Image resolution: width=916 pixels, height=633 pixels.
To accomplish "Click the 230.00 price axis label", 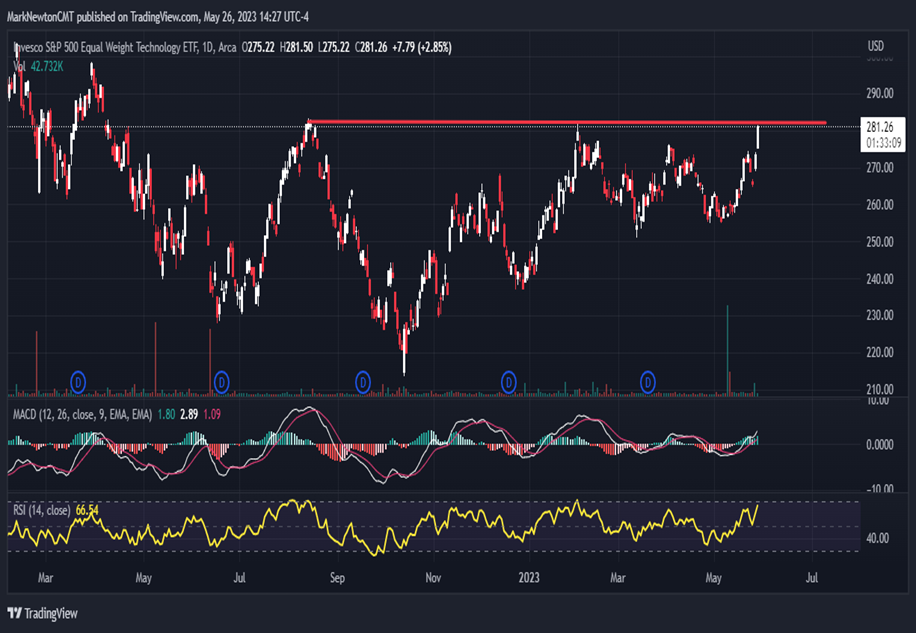I will pyautogui.click(x=880, y=315).
